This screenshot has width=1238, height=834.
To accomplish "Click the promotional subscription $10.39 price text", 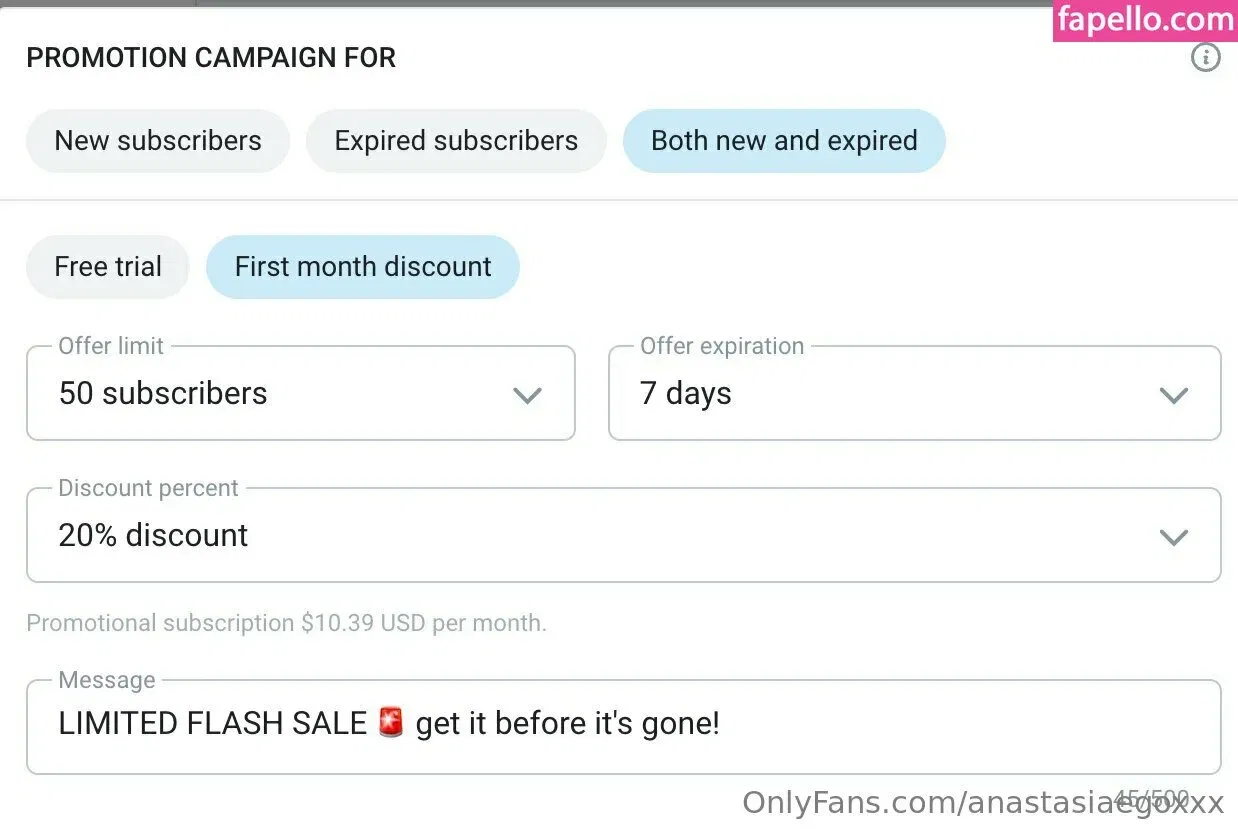I will [x=286, y=623].
